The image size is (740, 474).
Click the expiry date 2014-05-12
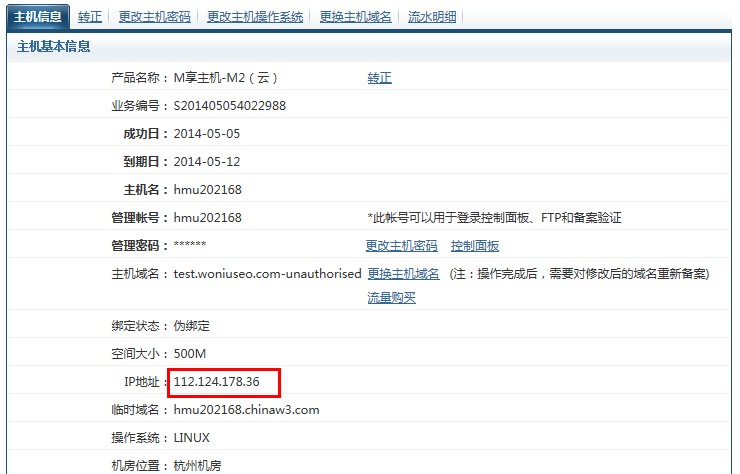point(207,162)
